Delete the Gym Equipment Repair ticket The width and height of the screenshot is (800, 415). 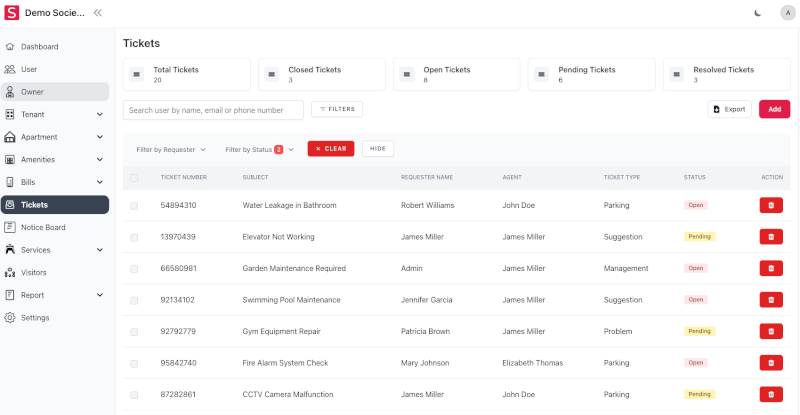(771, 331)
